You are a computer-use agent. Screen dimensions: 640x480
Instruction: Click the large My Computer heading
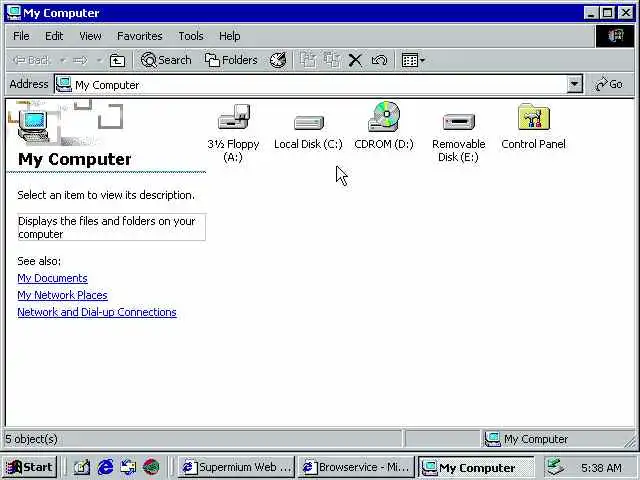(x=75, y=159)
